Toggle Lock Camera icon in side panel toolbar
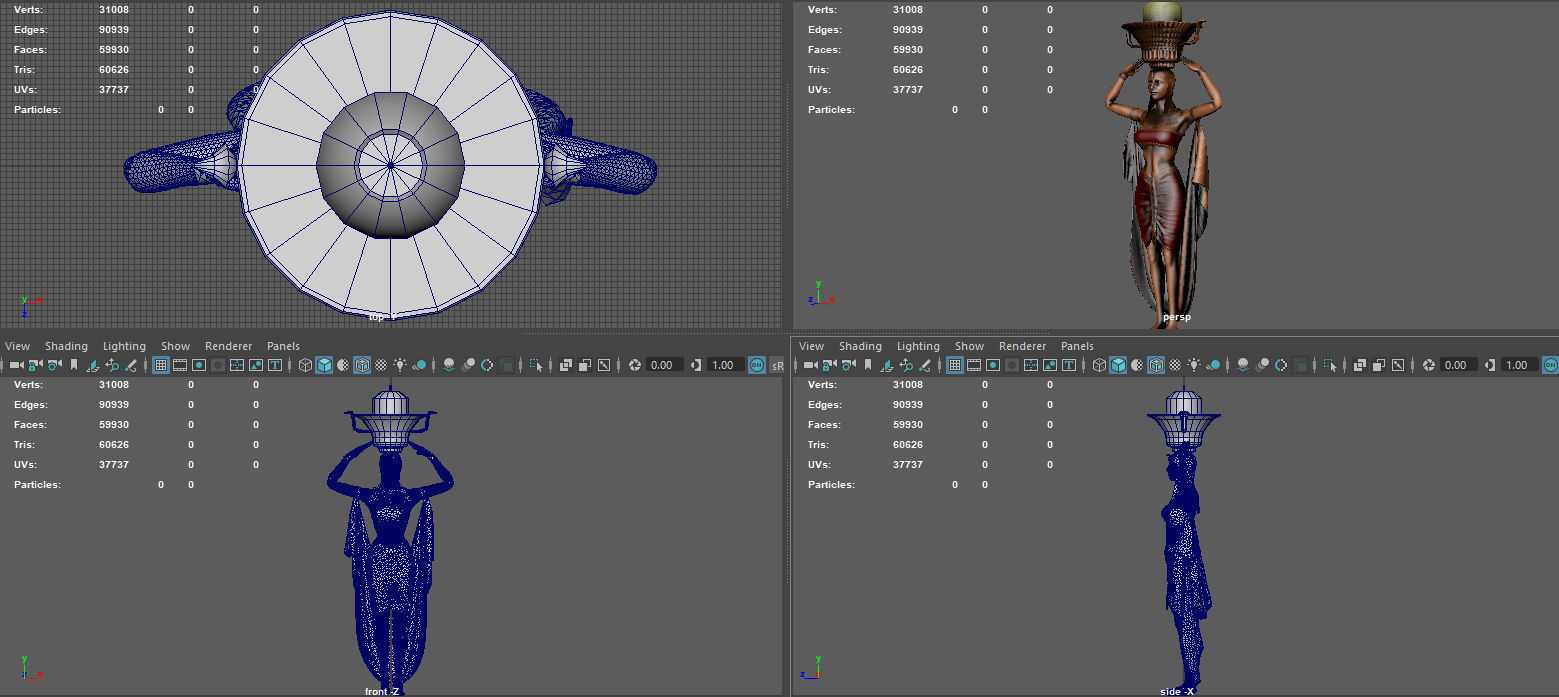The width and height of the screenshot is (1559, 697). coord(829,365)
